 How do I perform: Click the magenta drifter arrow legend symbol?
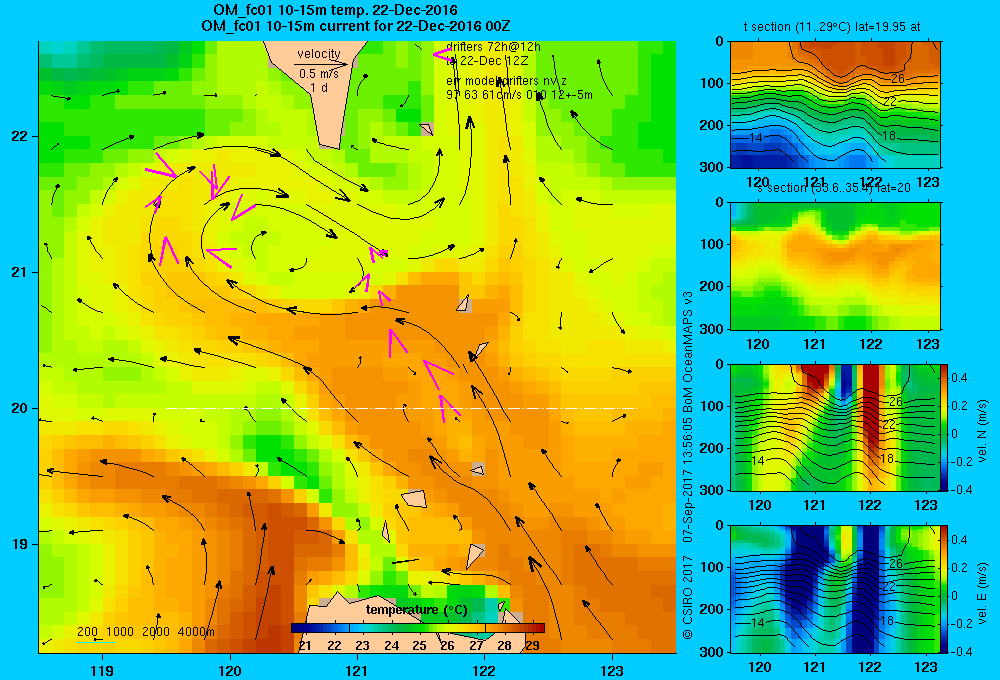tap(442, 54)
